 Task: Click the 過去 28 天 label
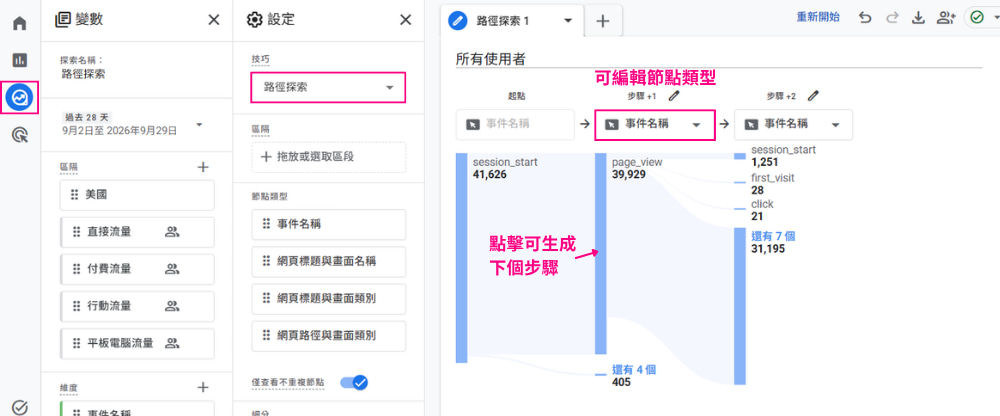click(x=87, y=117)
